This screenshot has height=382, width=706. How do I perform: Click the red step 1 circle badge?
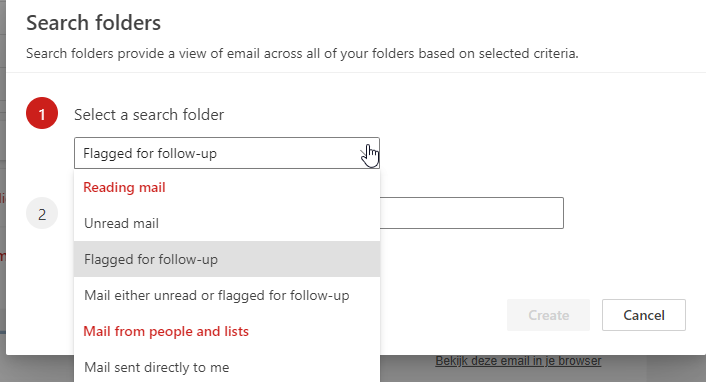(x=42, y=113)
